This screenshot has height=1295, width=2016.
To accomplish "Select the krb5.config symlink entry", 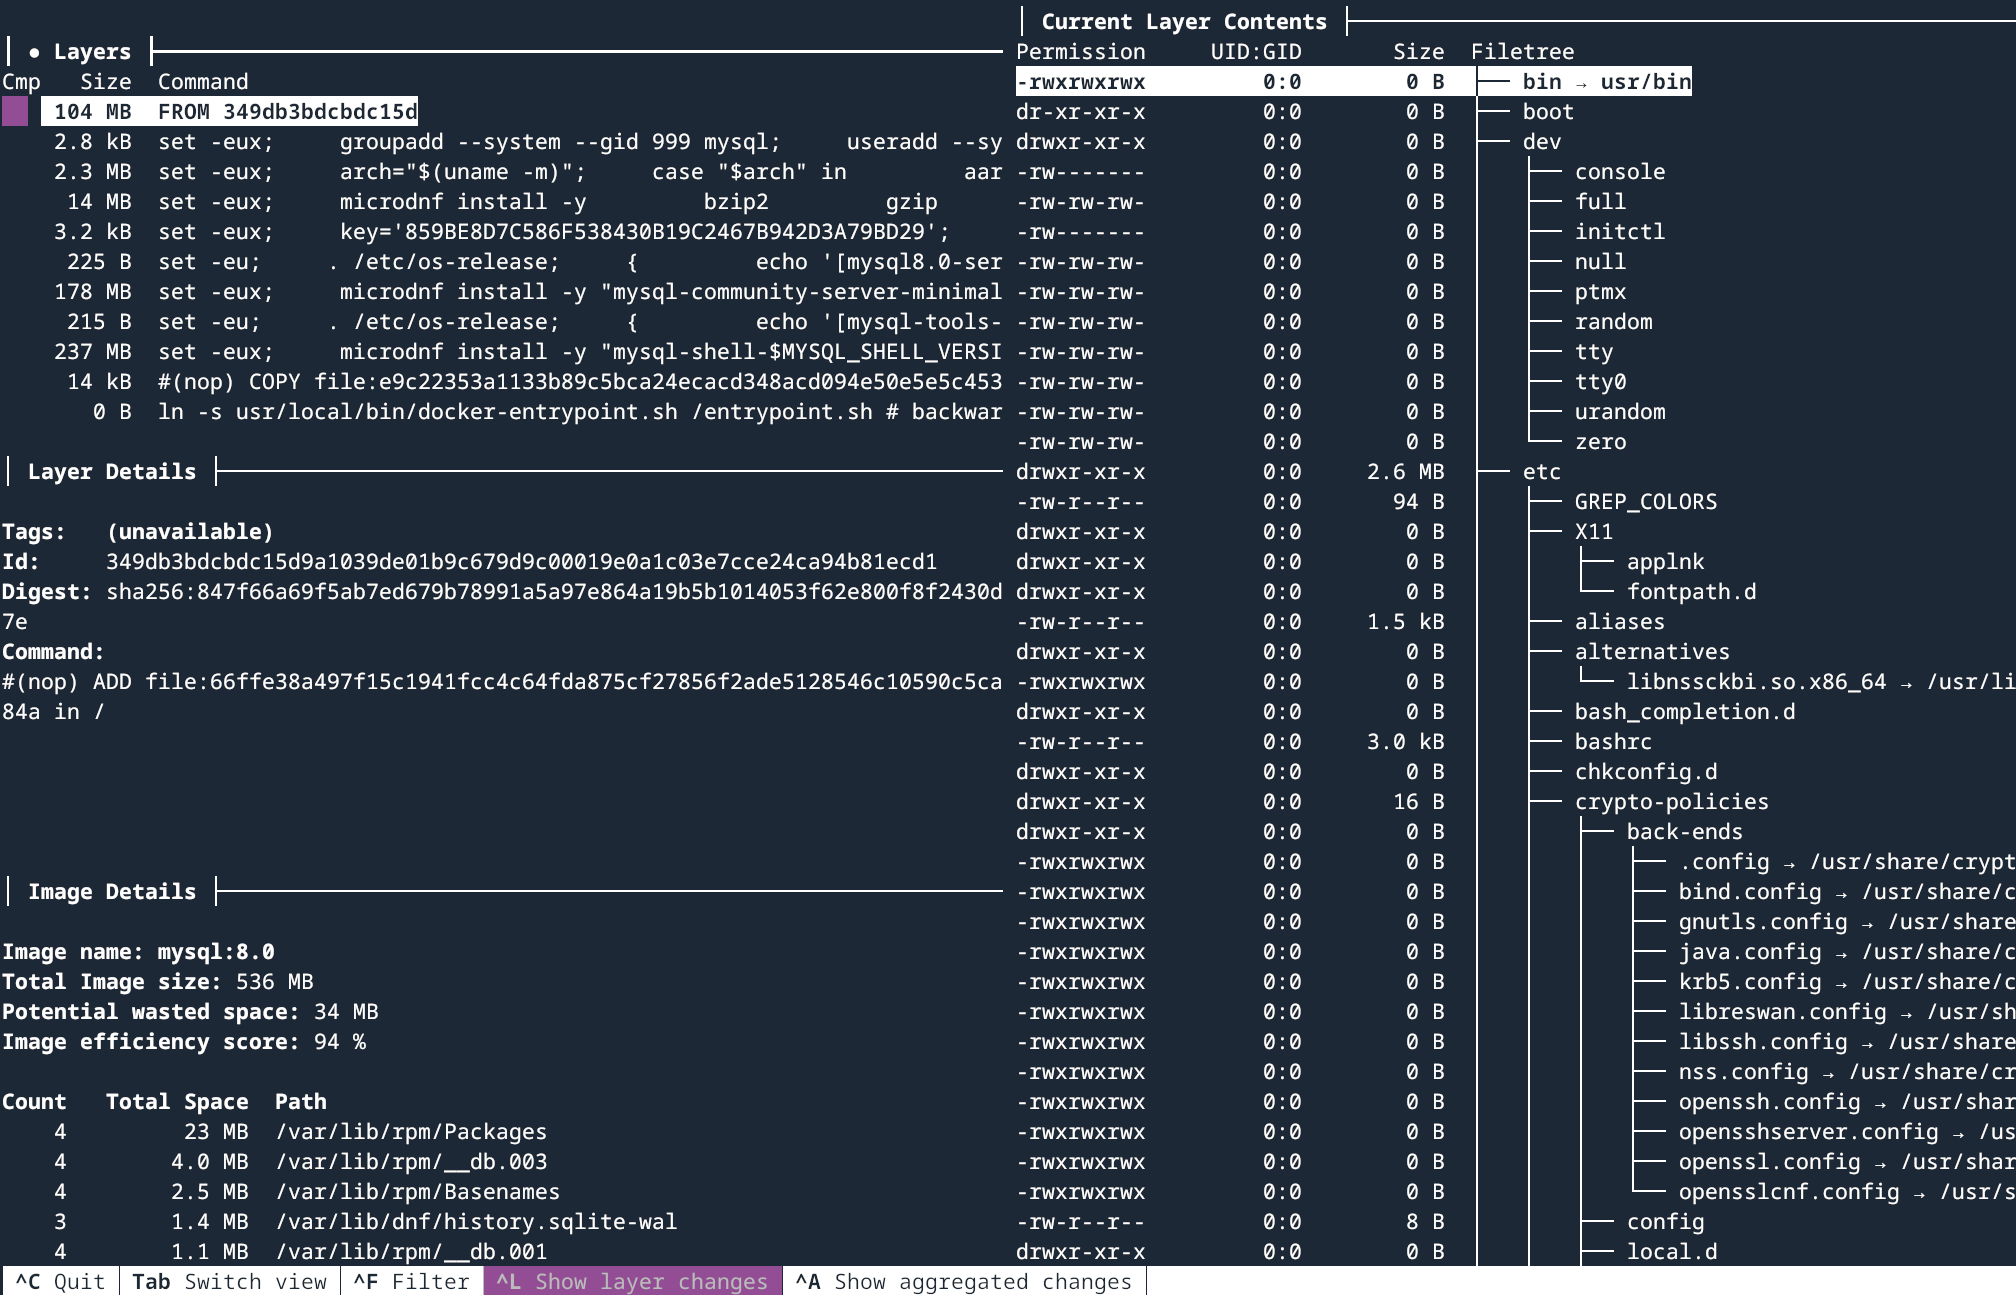I will point(1846,982).
